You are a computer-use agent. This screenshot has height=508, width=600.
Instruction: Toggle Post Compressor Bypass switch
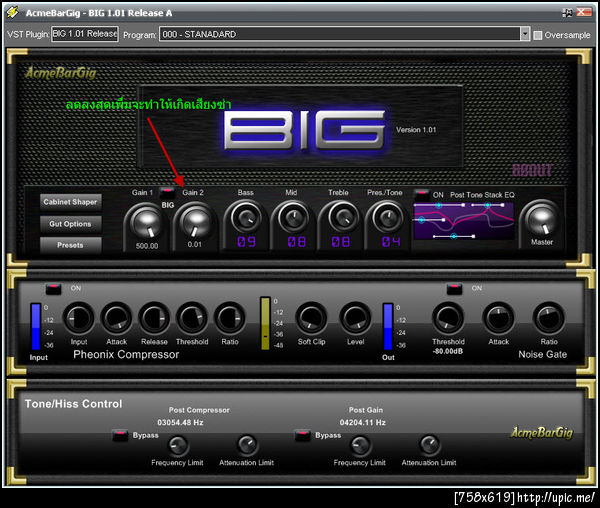tap(120, 435)
